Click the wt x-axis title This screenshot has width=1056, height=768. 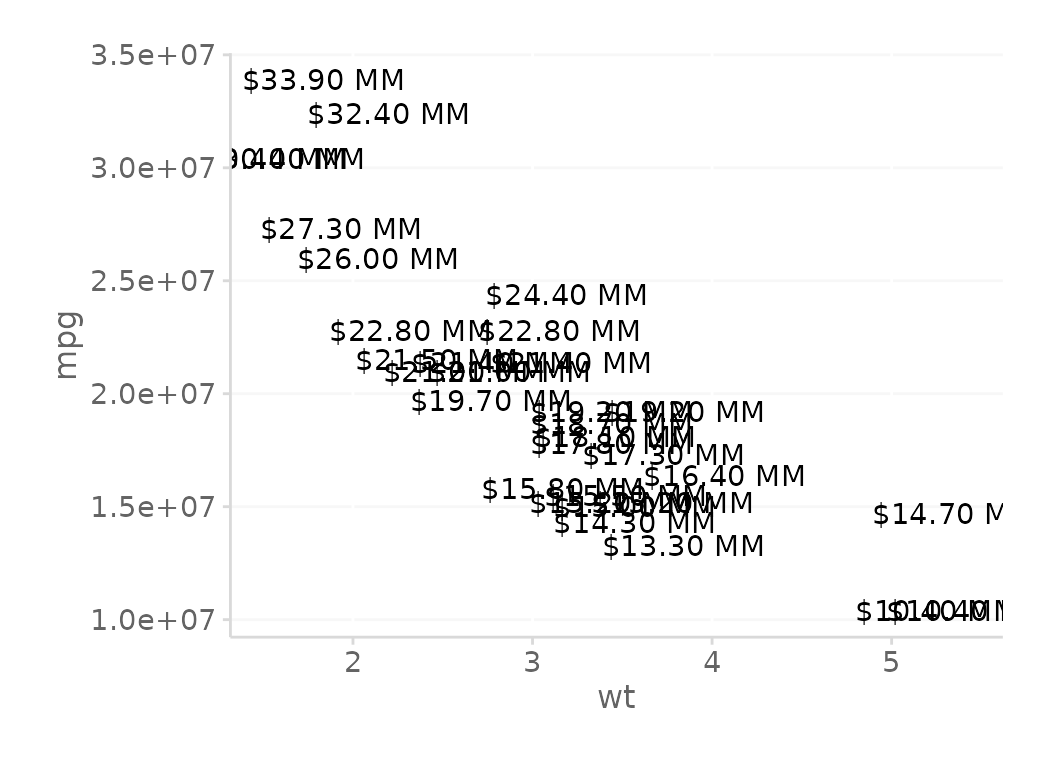616,697
